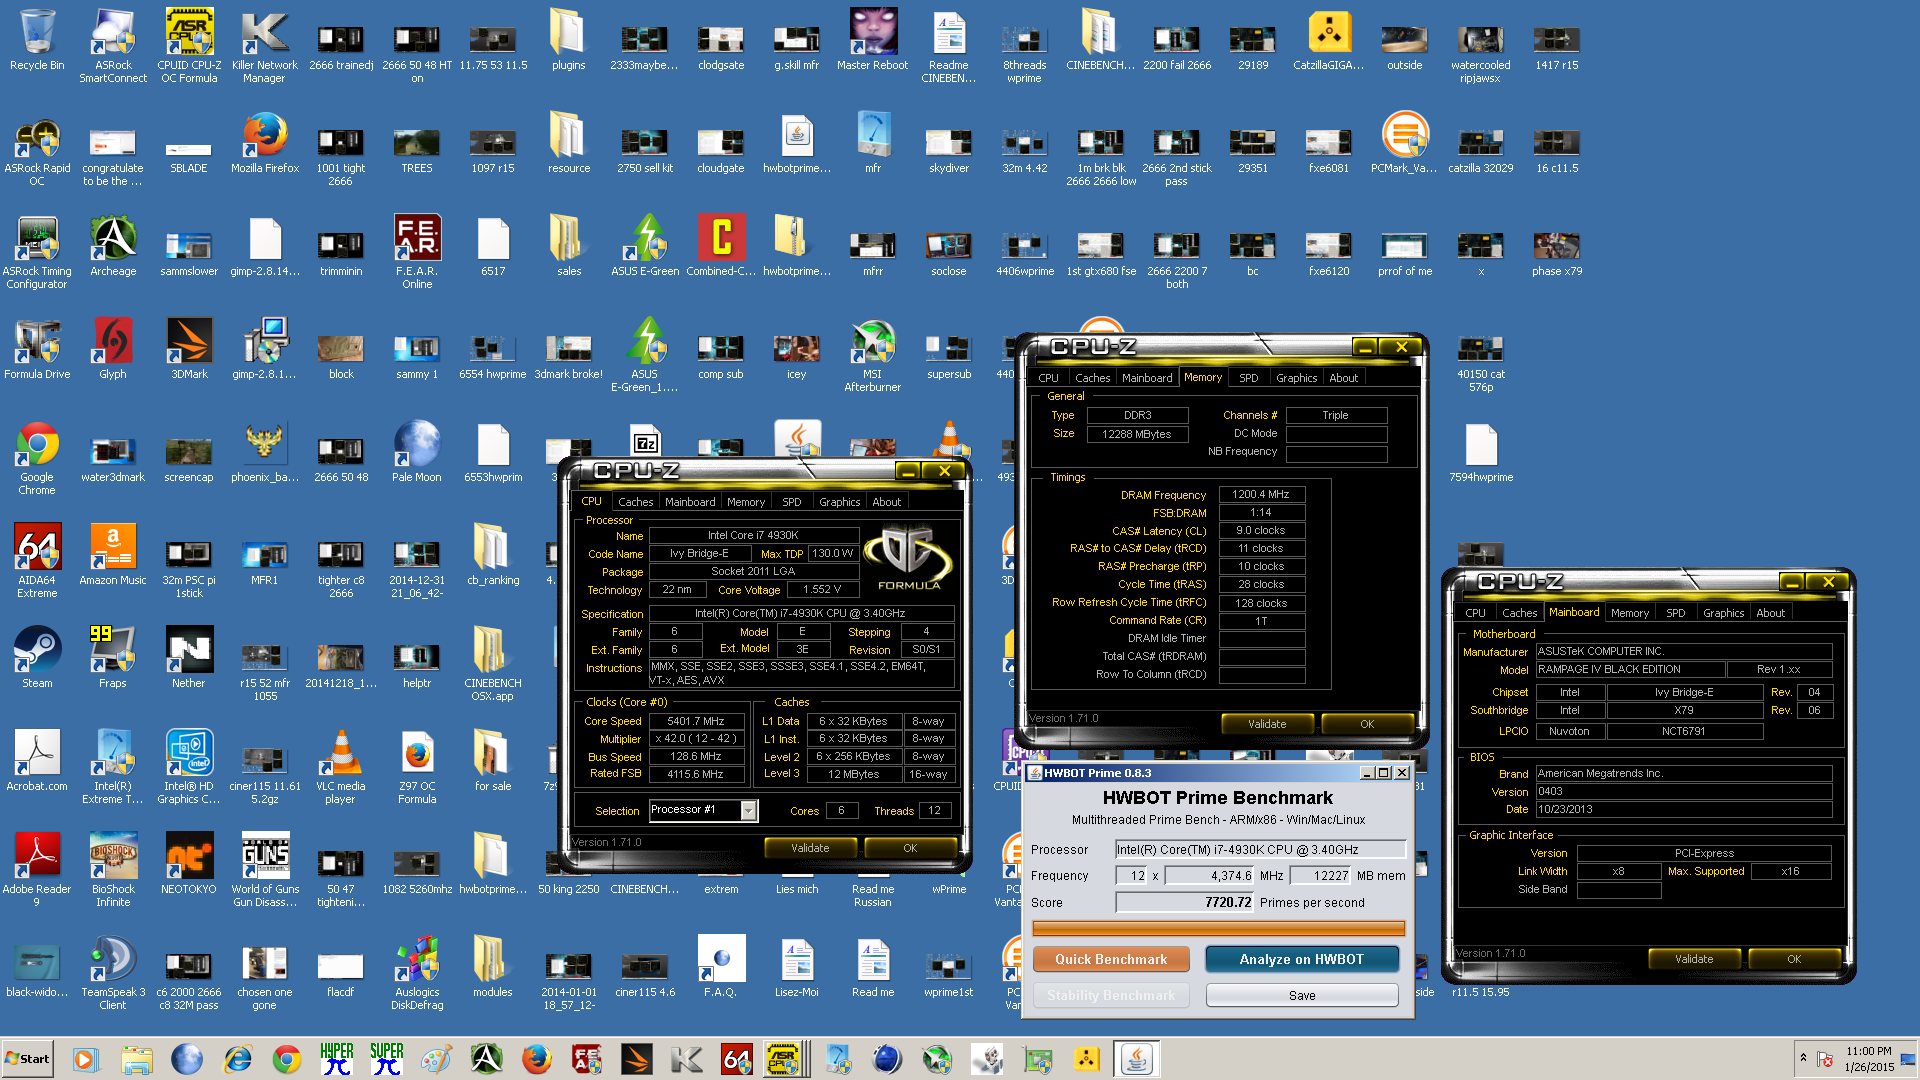Click HyperPI icon in the taskbar

tap(337, 1058)
